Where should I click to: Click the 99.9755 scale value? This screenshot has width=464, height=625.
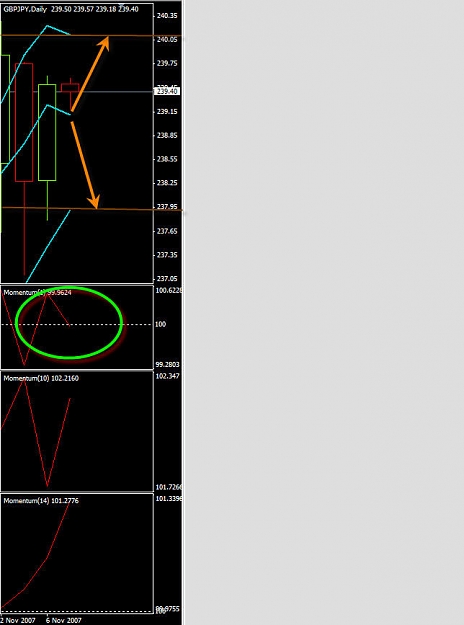click(167, 609)
